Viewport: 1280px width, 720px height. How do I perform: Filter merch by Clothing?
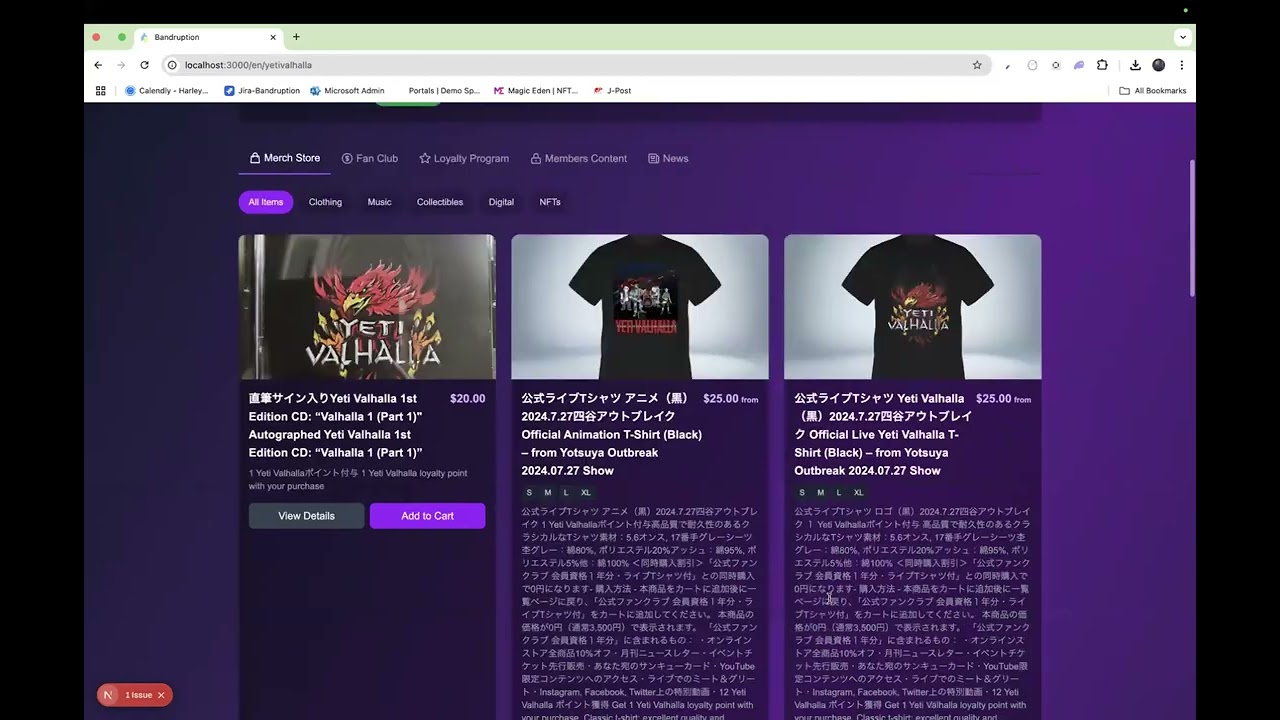click(325, 202)
